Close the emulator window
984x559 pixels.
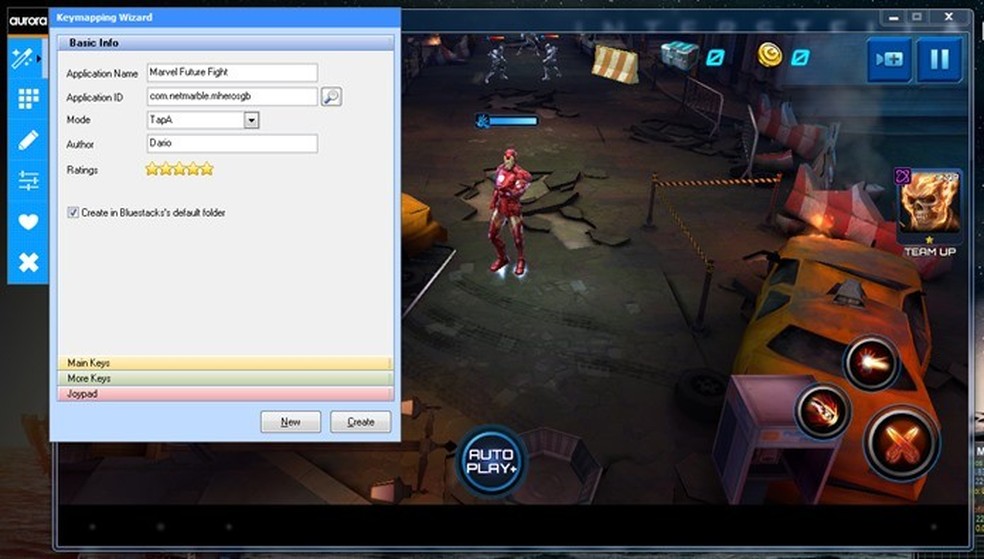pyautogui.click(x=949, y=18)
